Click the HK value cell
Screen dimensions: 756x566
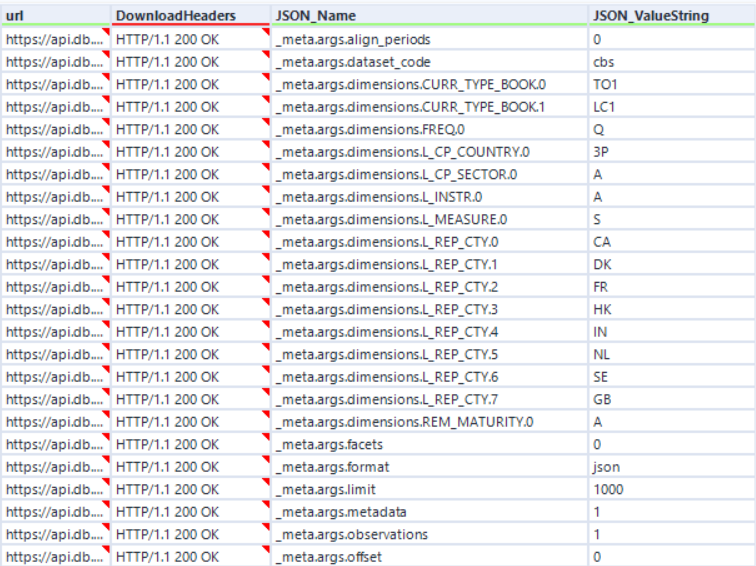[x=673, y=309]
